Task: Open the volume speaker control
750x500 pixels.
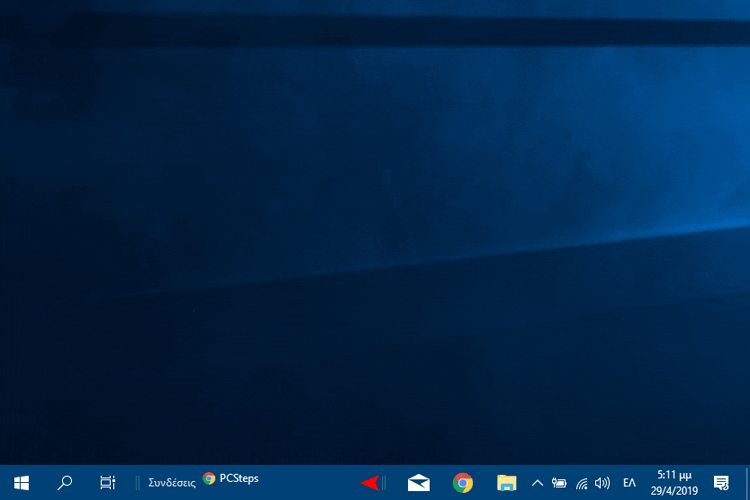Action: [x=602, y=483]
